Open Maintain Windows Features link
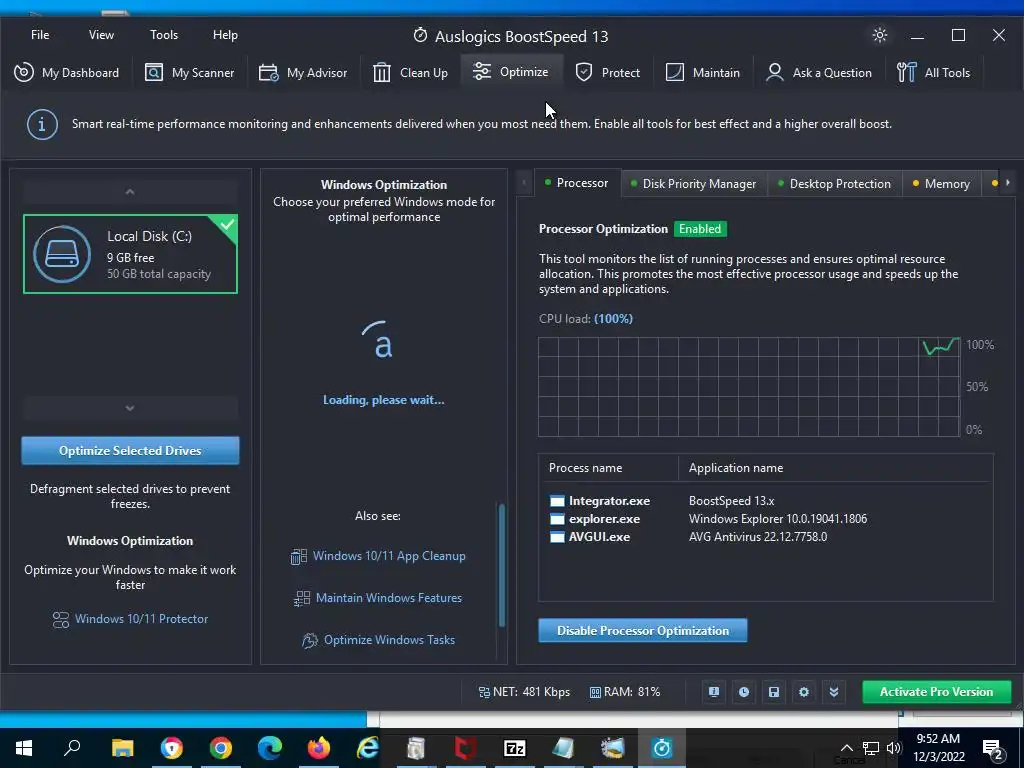The width and height of the screenshot is (1024, 768). 377,598
